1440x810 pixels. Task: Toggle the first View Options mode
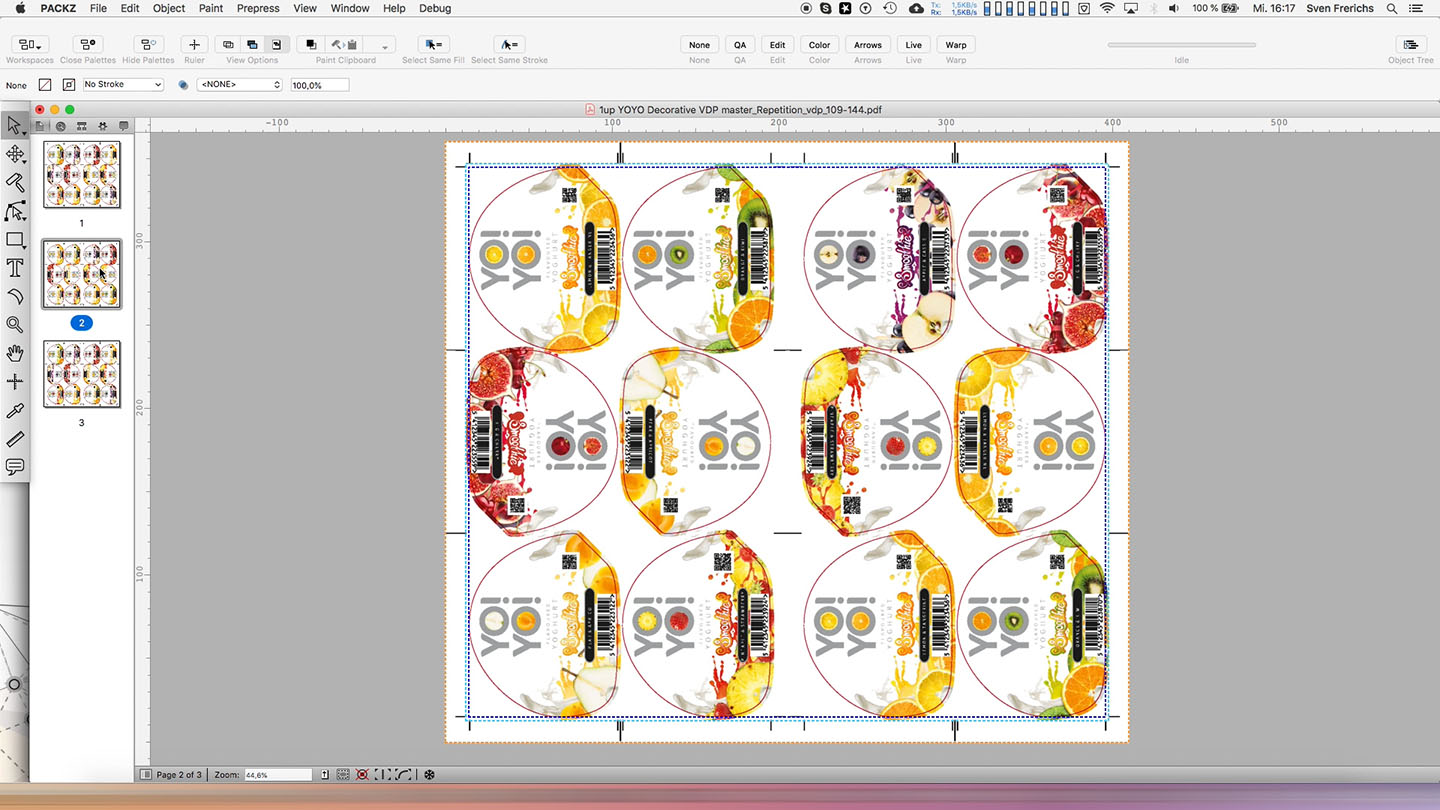click(228, 45)
